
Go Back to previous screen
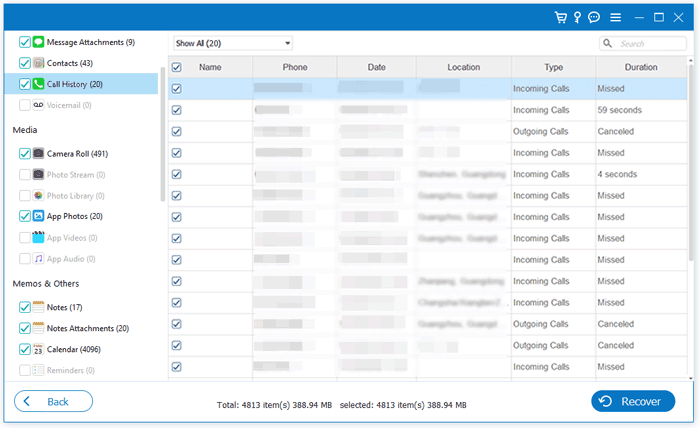54,401
